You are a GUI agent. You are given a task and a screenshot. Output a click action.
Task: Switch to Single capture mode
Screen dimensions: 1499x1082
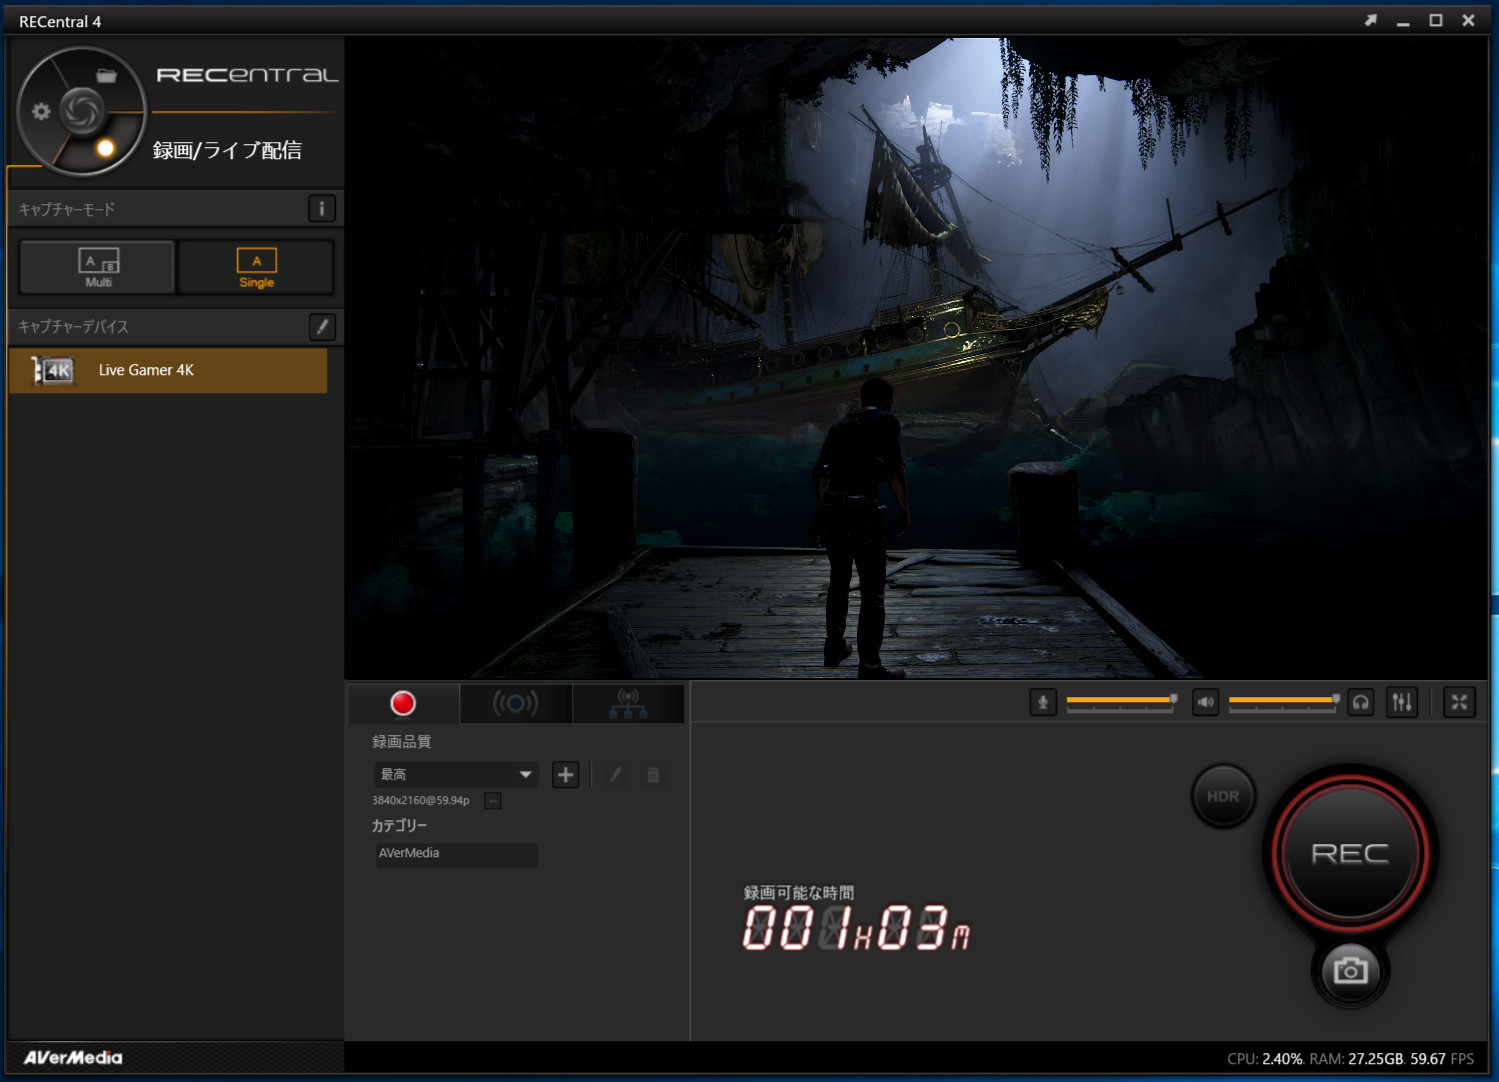(x=256, y=266)
